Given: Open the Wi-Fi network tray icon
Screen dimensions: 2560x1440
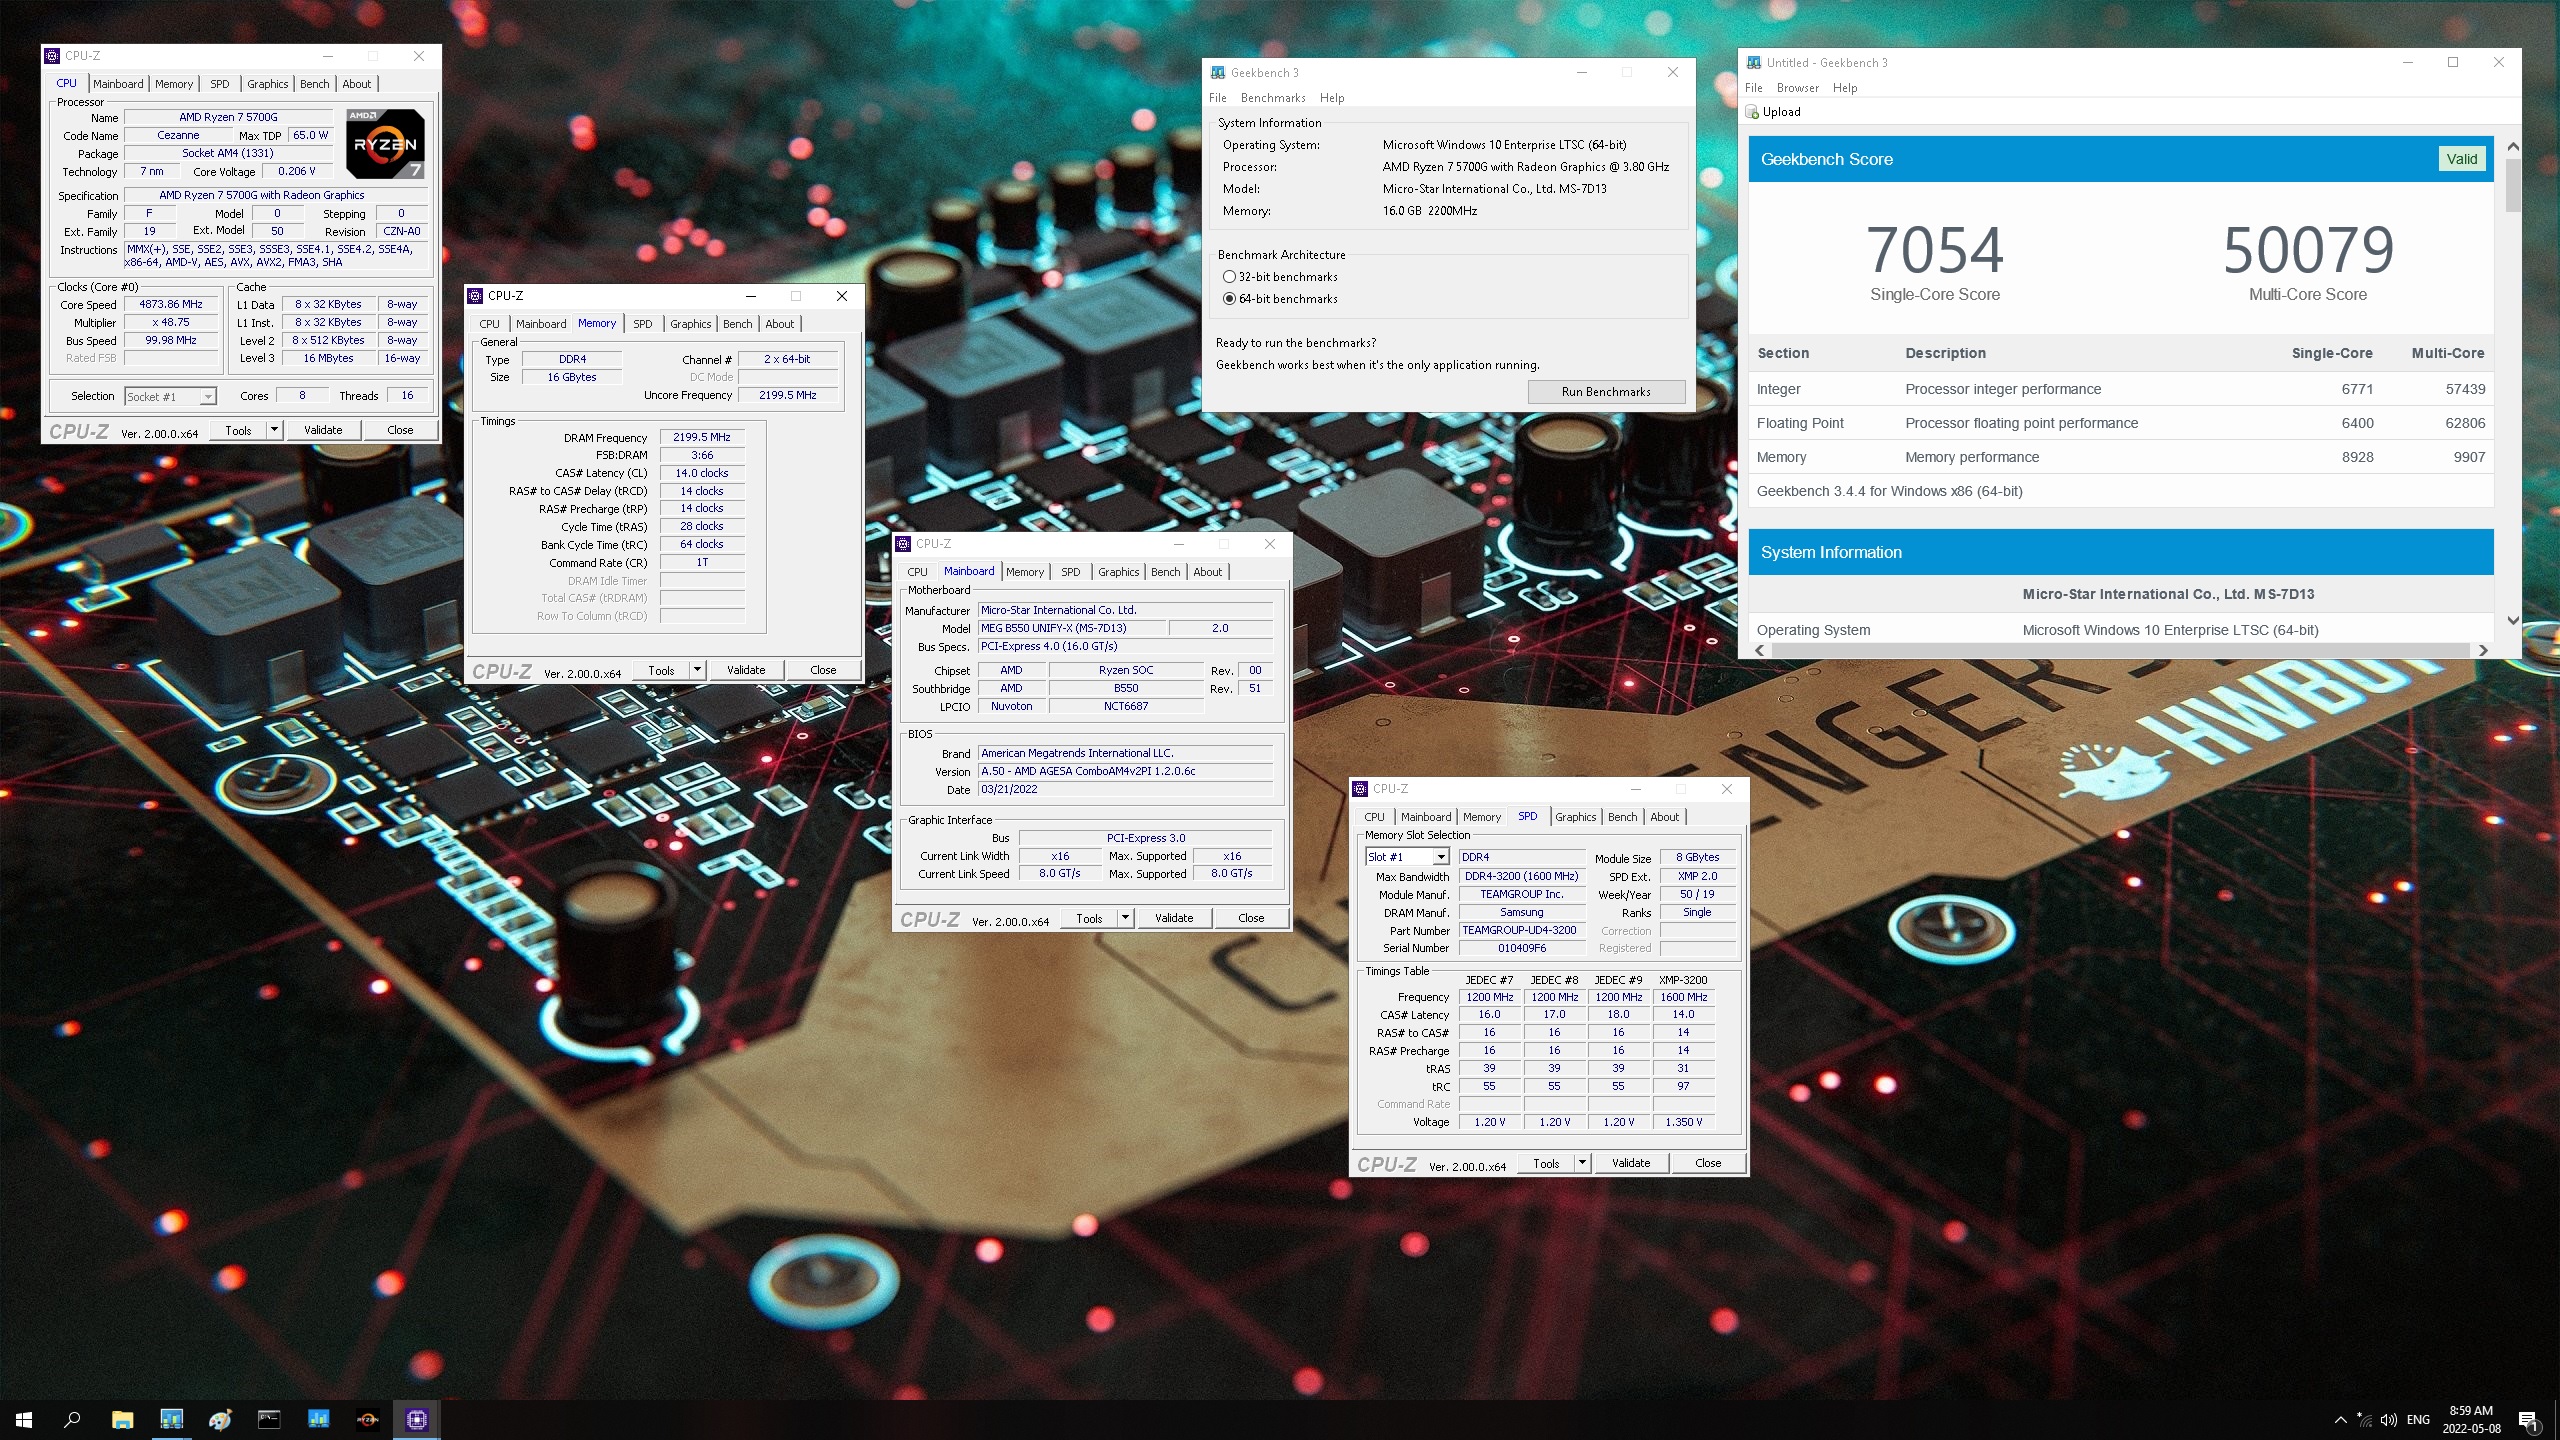Looking at the screenshot, I should pyautogui.click(x=2364, y=1420).
